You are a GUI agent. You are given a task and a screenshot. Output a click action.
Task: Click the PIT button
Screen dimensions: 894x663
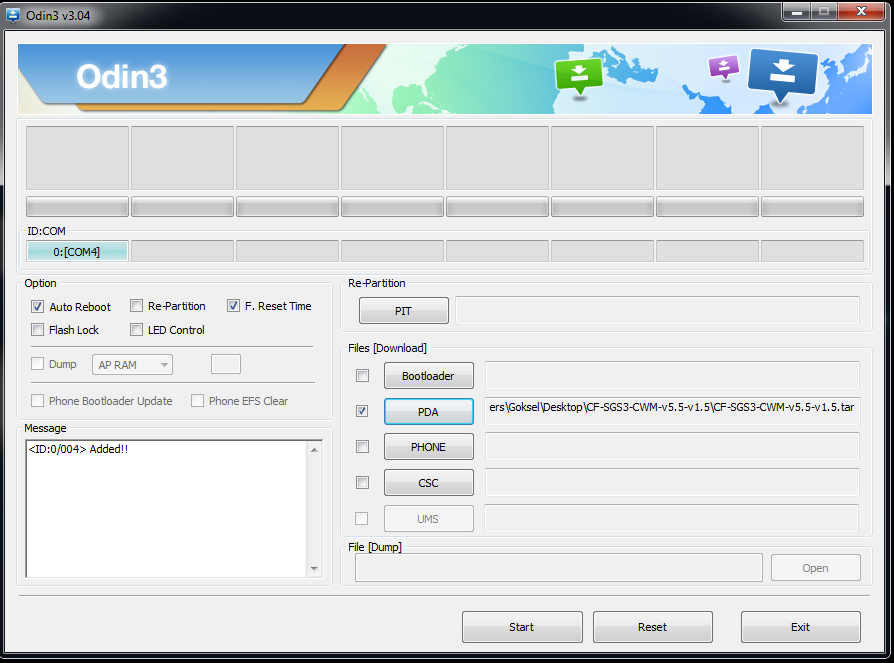[404, 311]
